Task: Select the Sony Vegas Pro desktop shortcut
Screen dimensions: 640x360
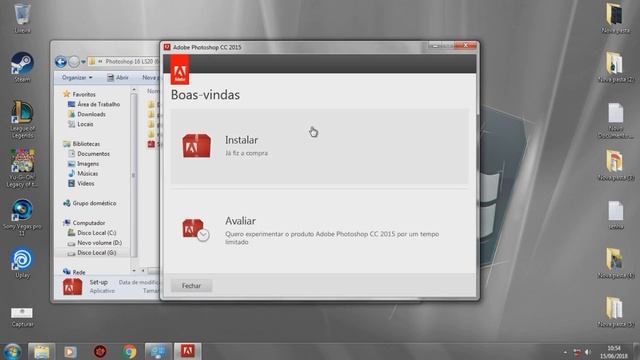Action: 22,217
